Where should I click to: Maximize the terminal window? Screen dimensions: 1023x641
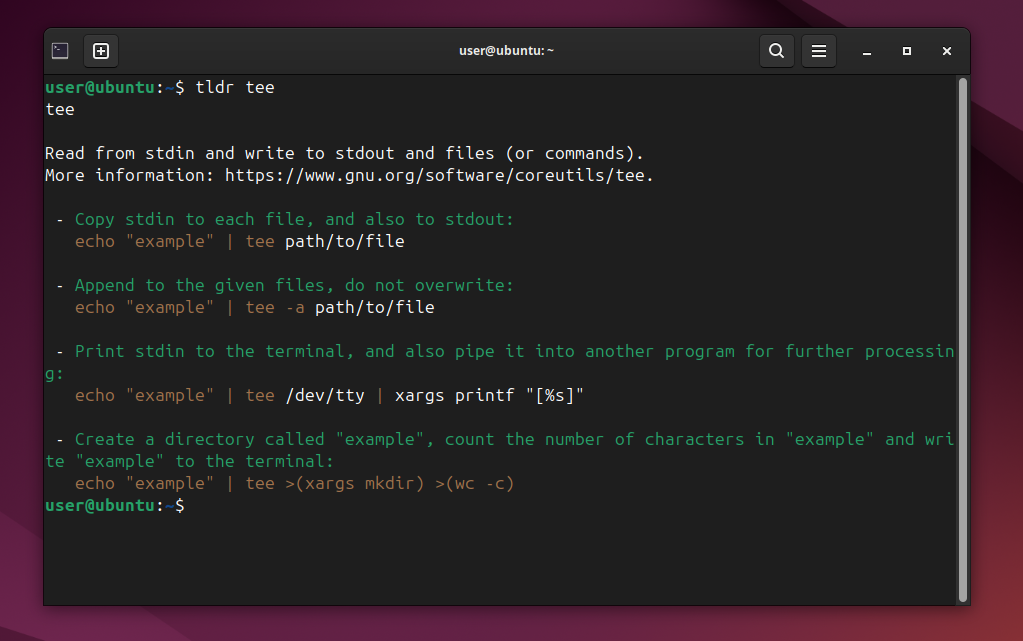click(x=907, y=51)
